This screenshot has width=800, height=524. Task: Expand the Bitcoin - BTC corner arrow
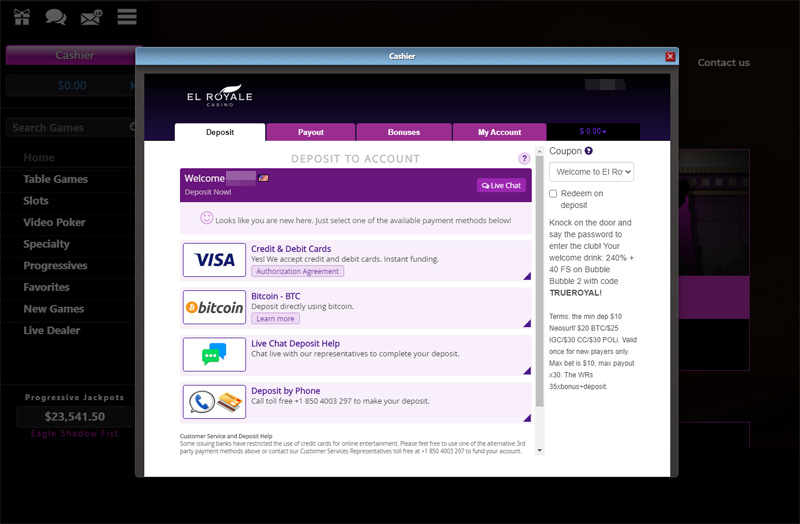[527, 323]
